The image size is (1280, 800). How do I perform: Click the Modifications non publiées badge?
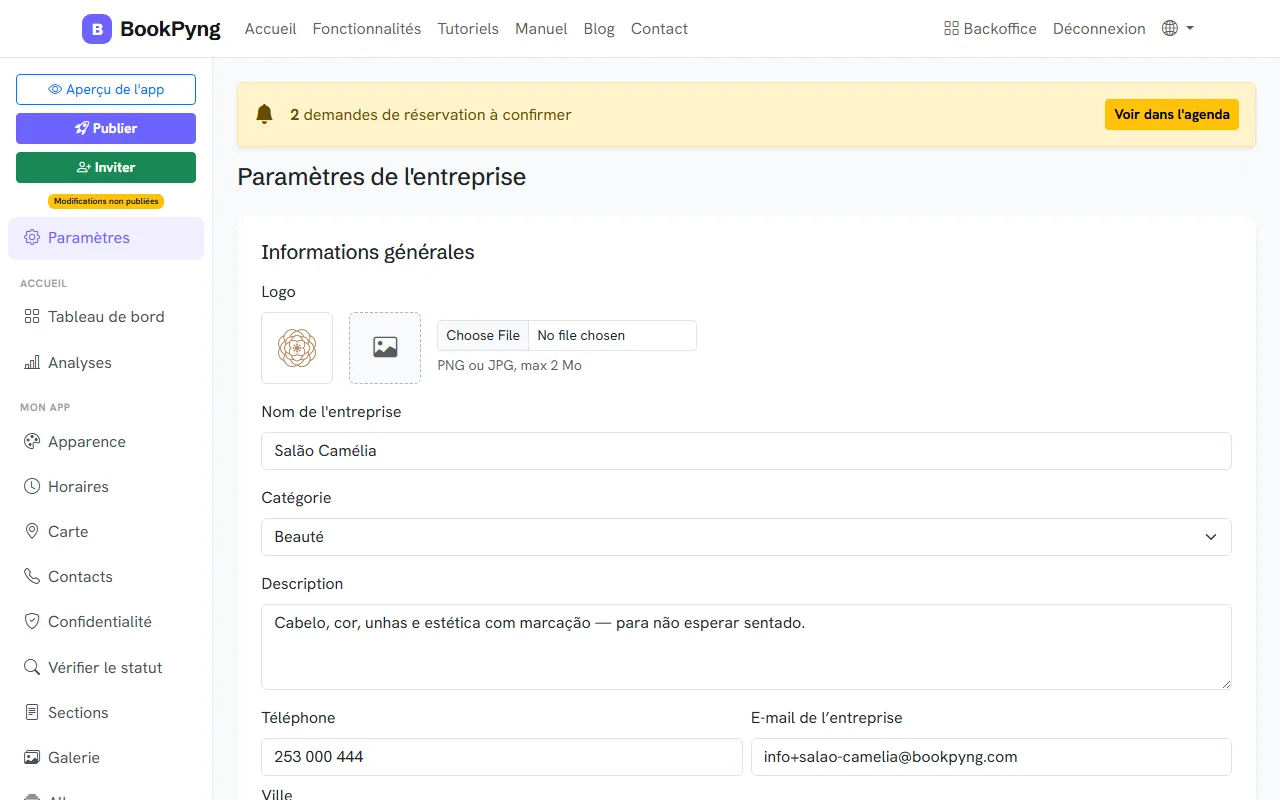(x=106, y=201)
